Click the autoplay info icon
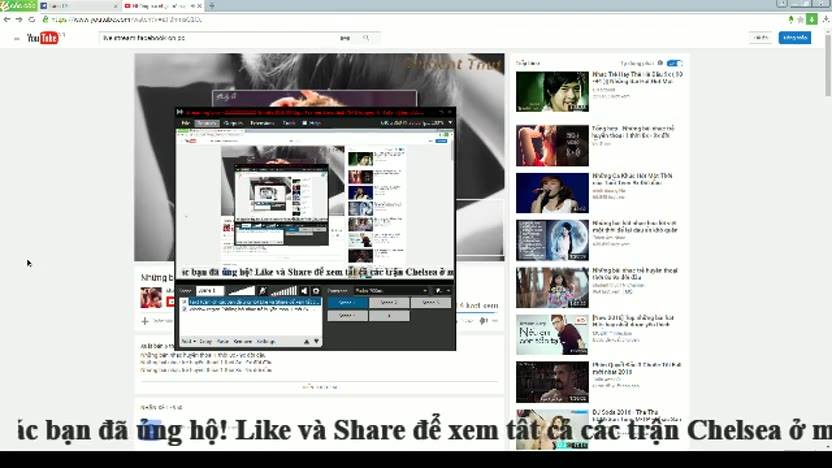 (x=660, y=63)
